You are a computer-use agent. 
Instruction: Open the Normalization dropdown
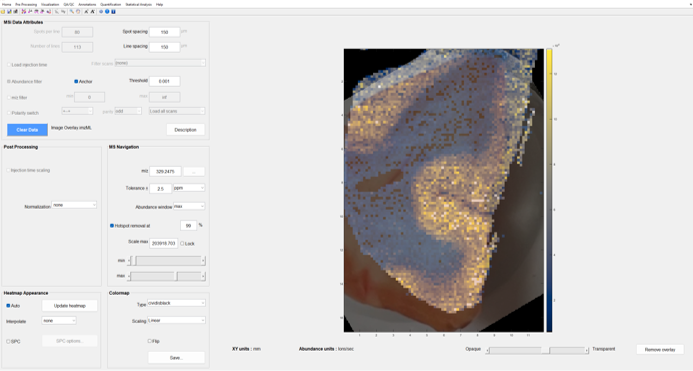[x=74, y=205]
